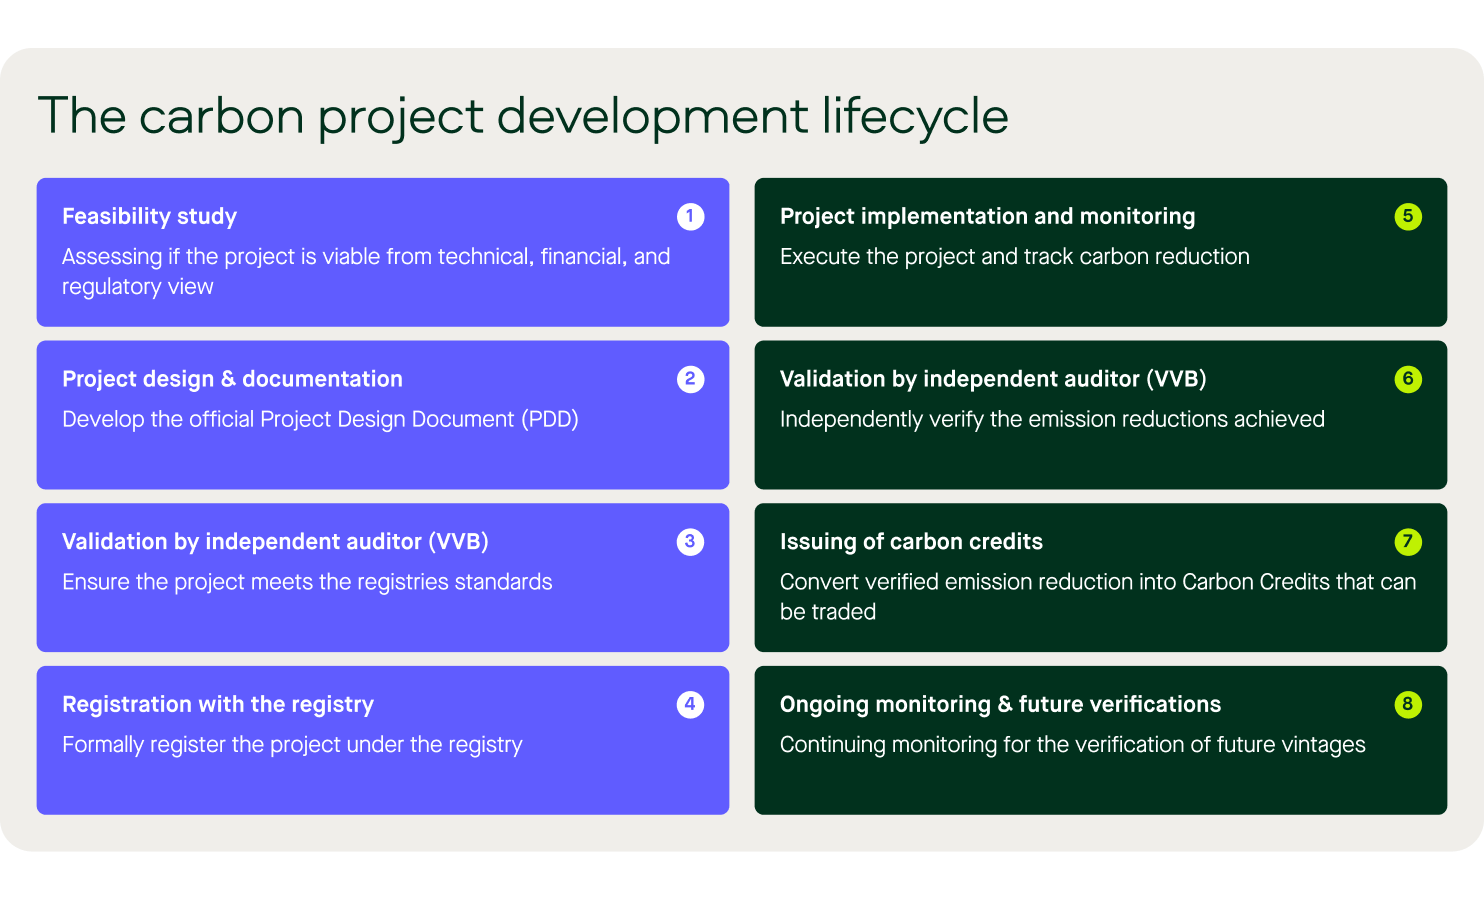Click Ongoing monitoring & future verifications heading
This screenshot has height=900, width=1484.
pyautogui.click(x=1000, y=705)
